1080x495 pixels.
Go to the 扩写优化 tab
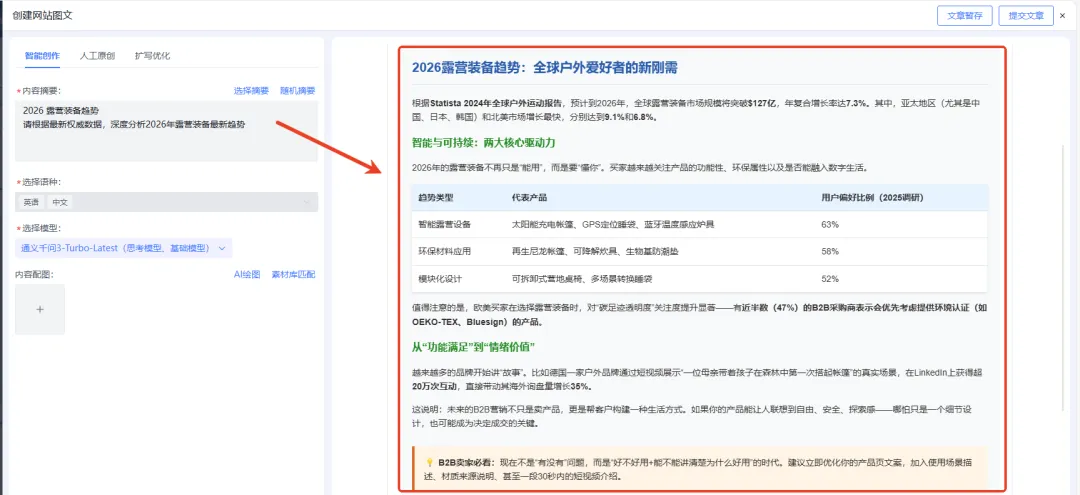[x=152, y=56]
